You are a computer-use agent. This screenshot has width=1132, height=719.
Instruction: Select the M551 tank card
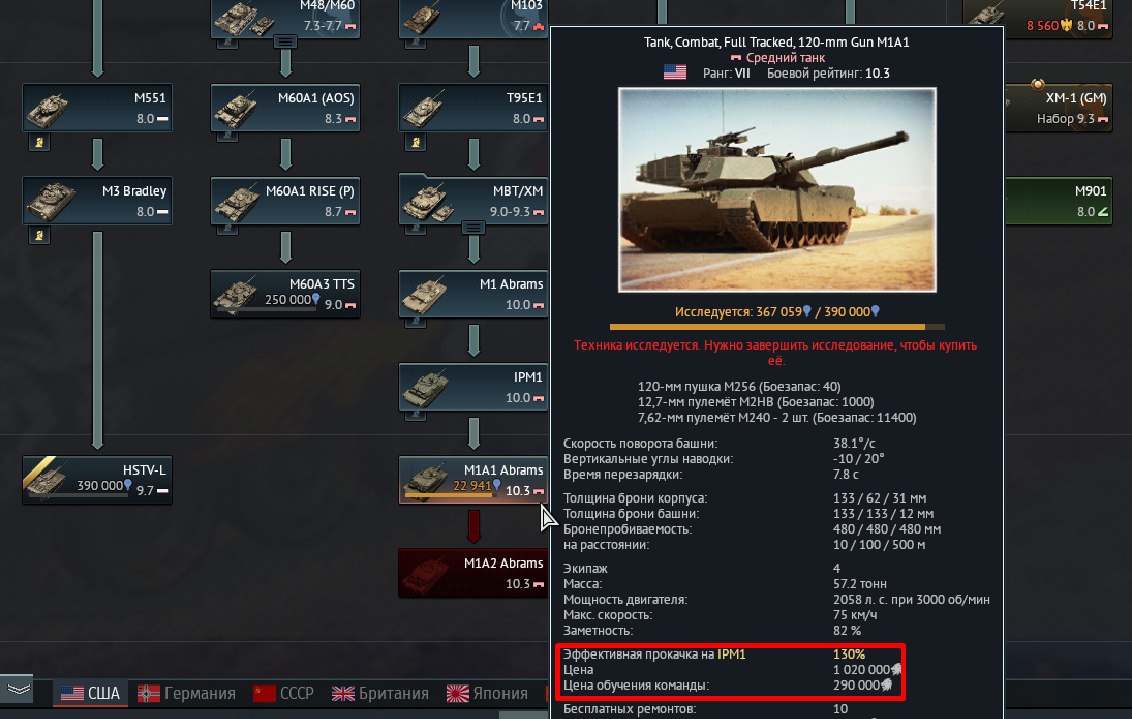(x=97, y=108)
